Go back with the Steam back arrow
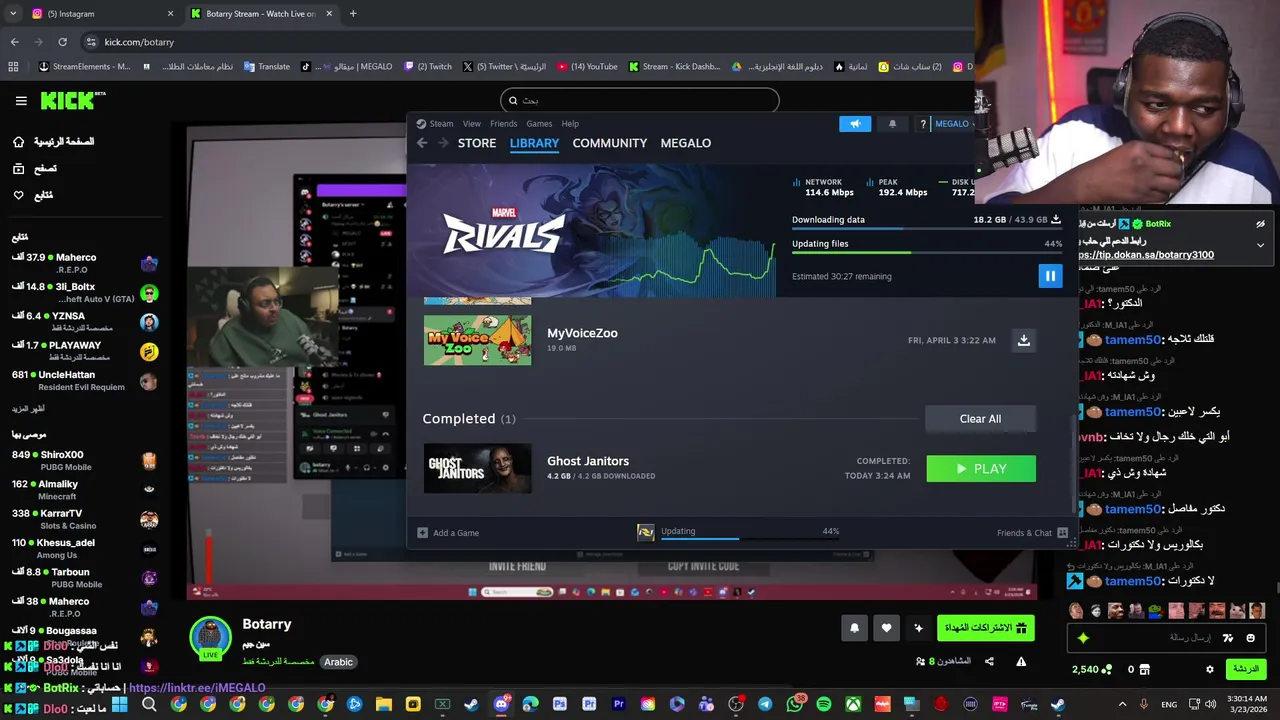 tap(422, 143)
